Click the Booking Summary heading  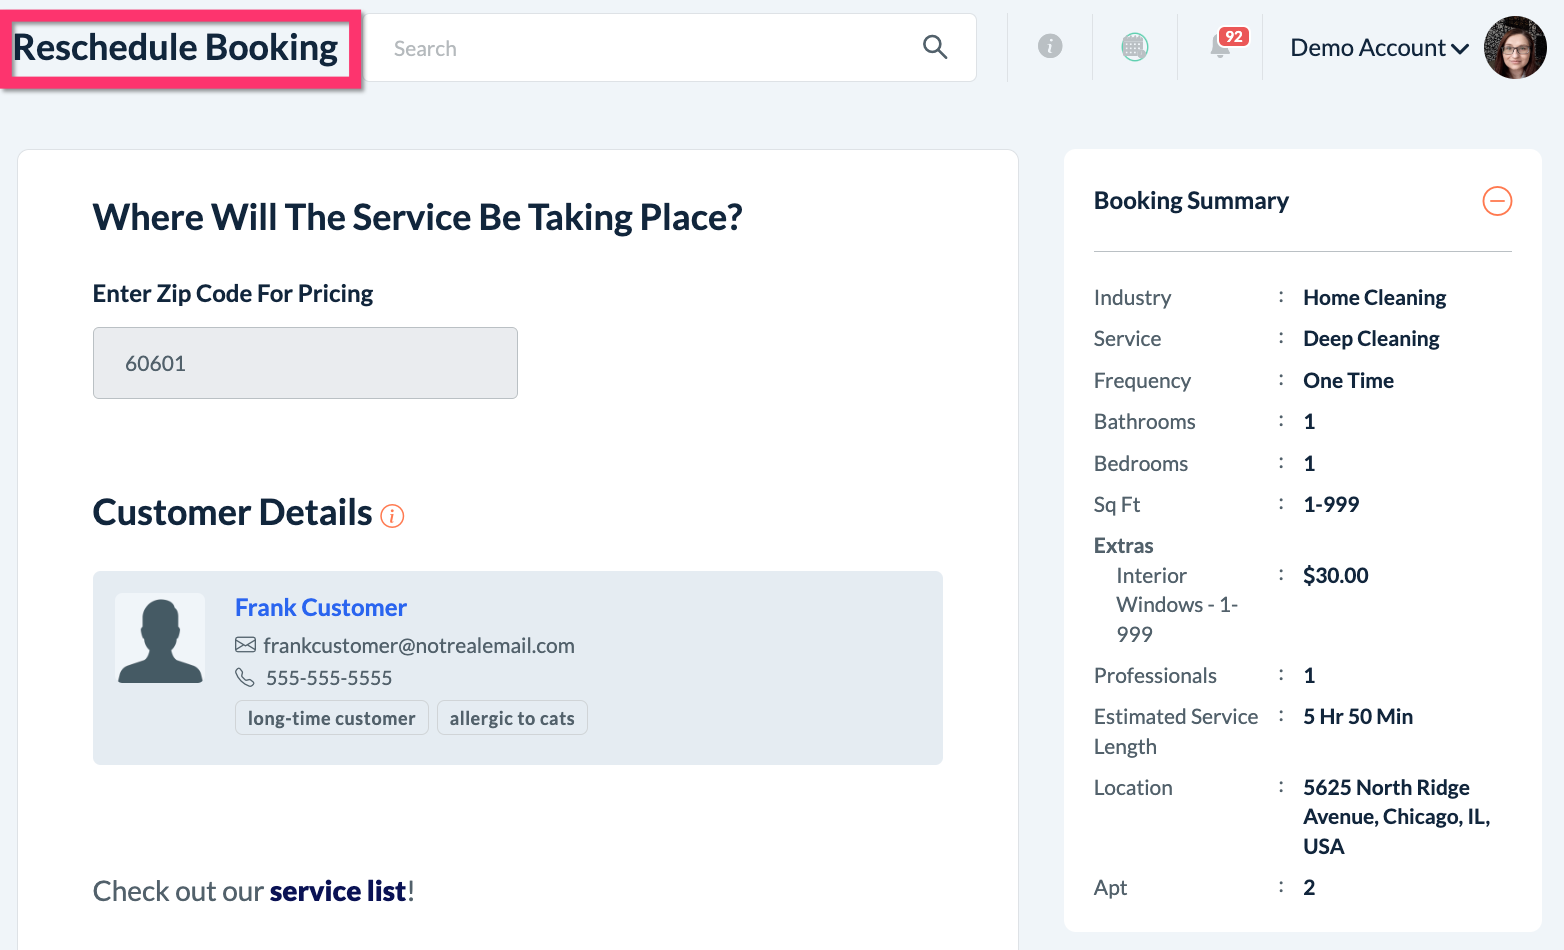pyautogui.click(x=1191, y=201)
